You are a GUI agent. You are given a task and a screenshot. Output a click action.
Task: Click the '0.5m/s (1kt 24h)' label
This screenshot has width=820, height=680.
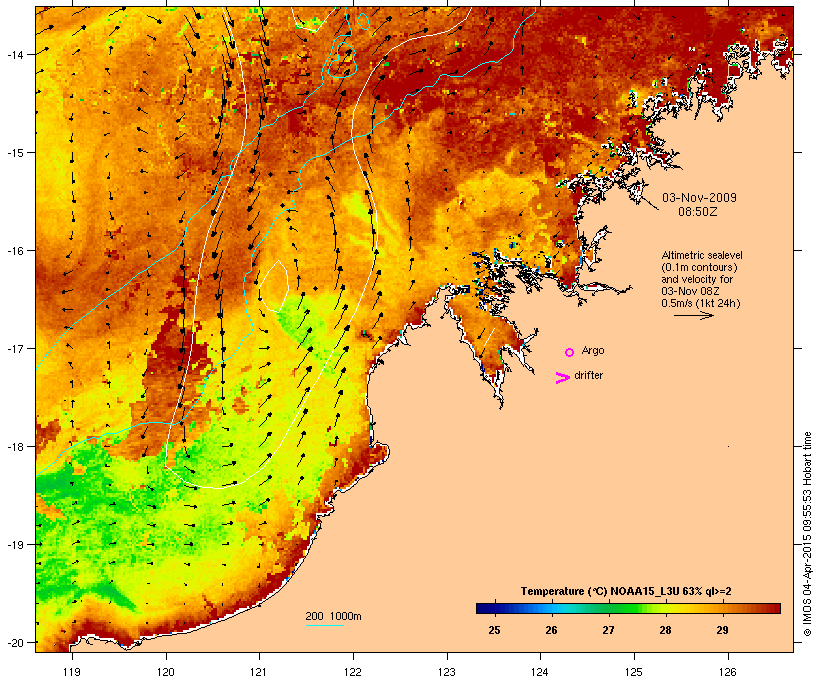coord(701,303)
